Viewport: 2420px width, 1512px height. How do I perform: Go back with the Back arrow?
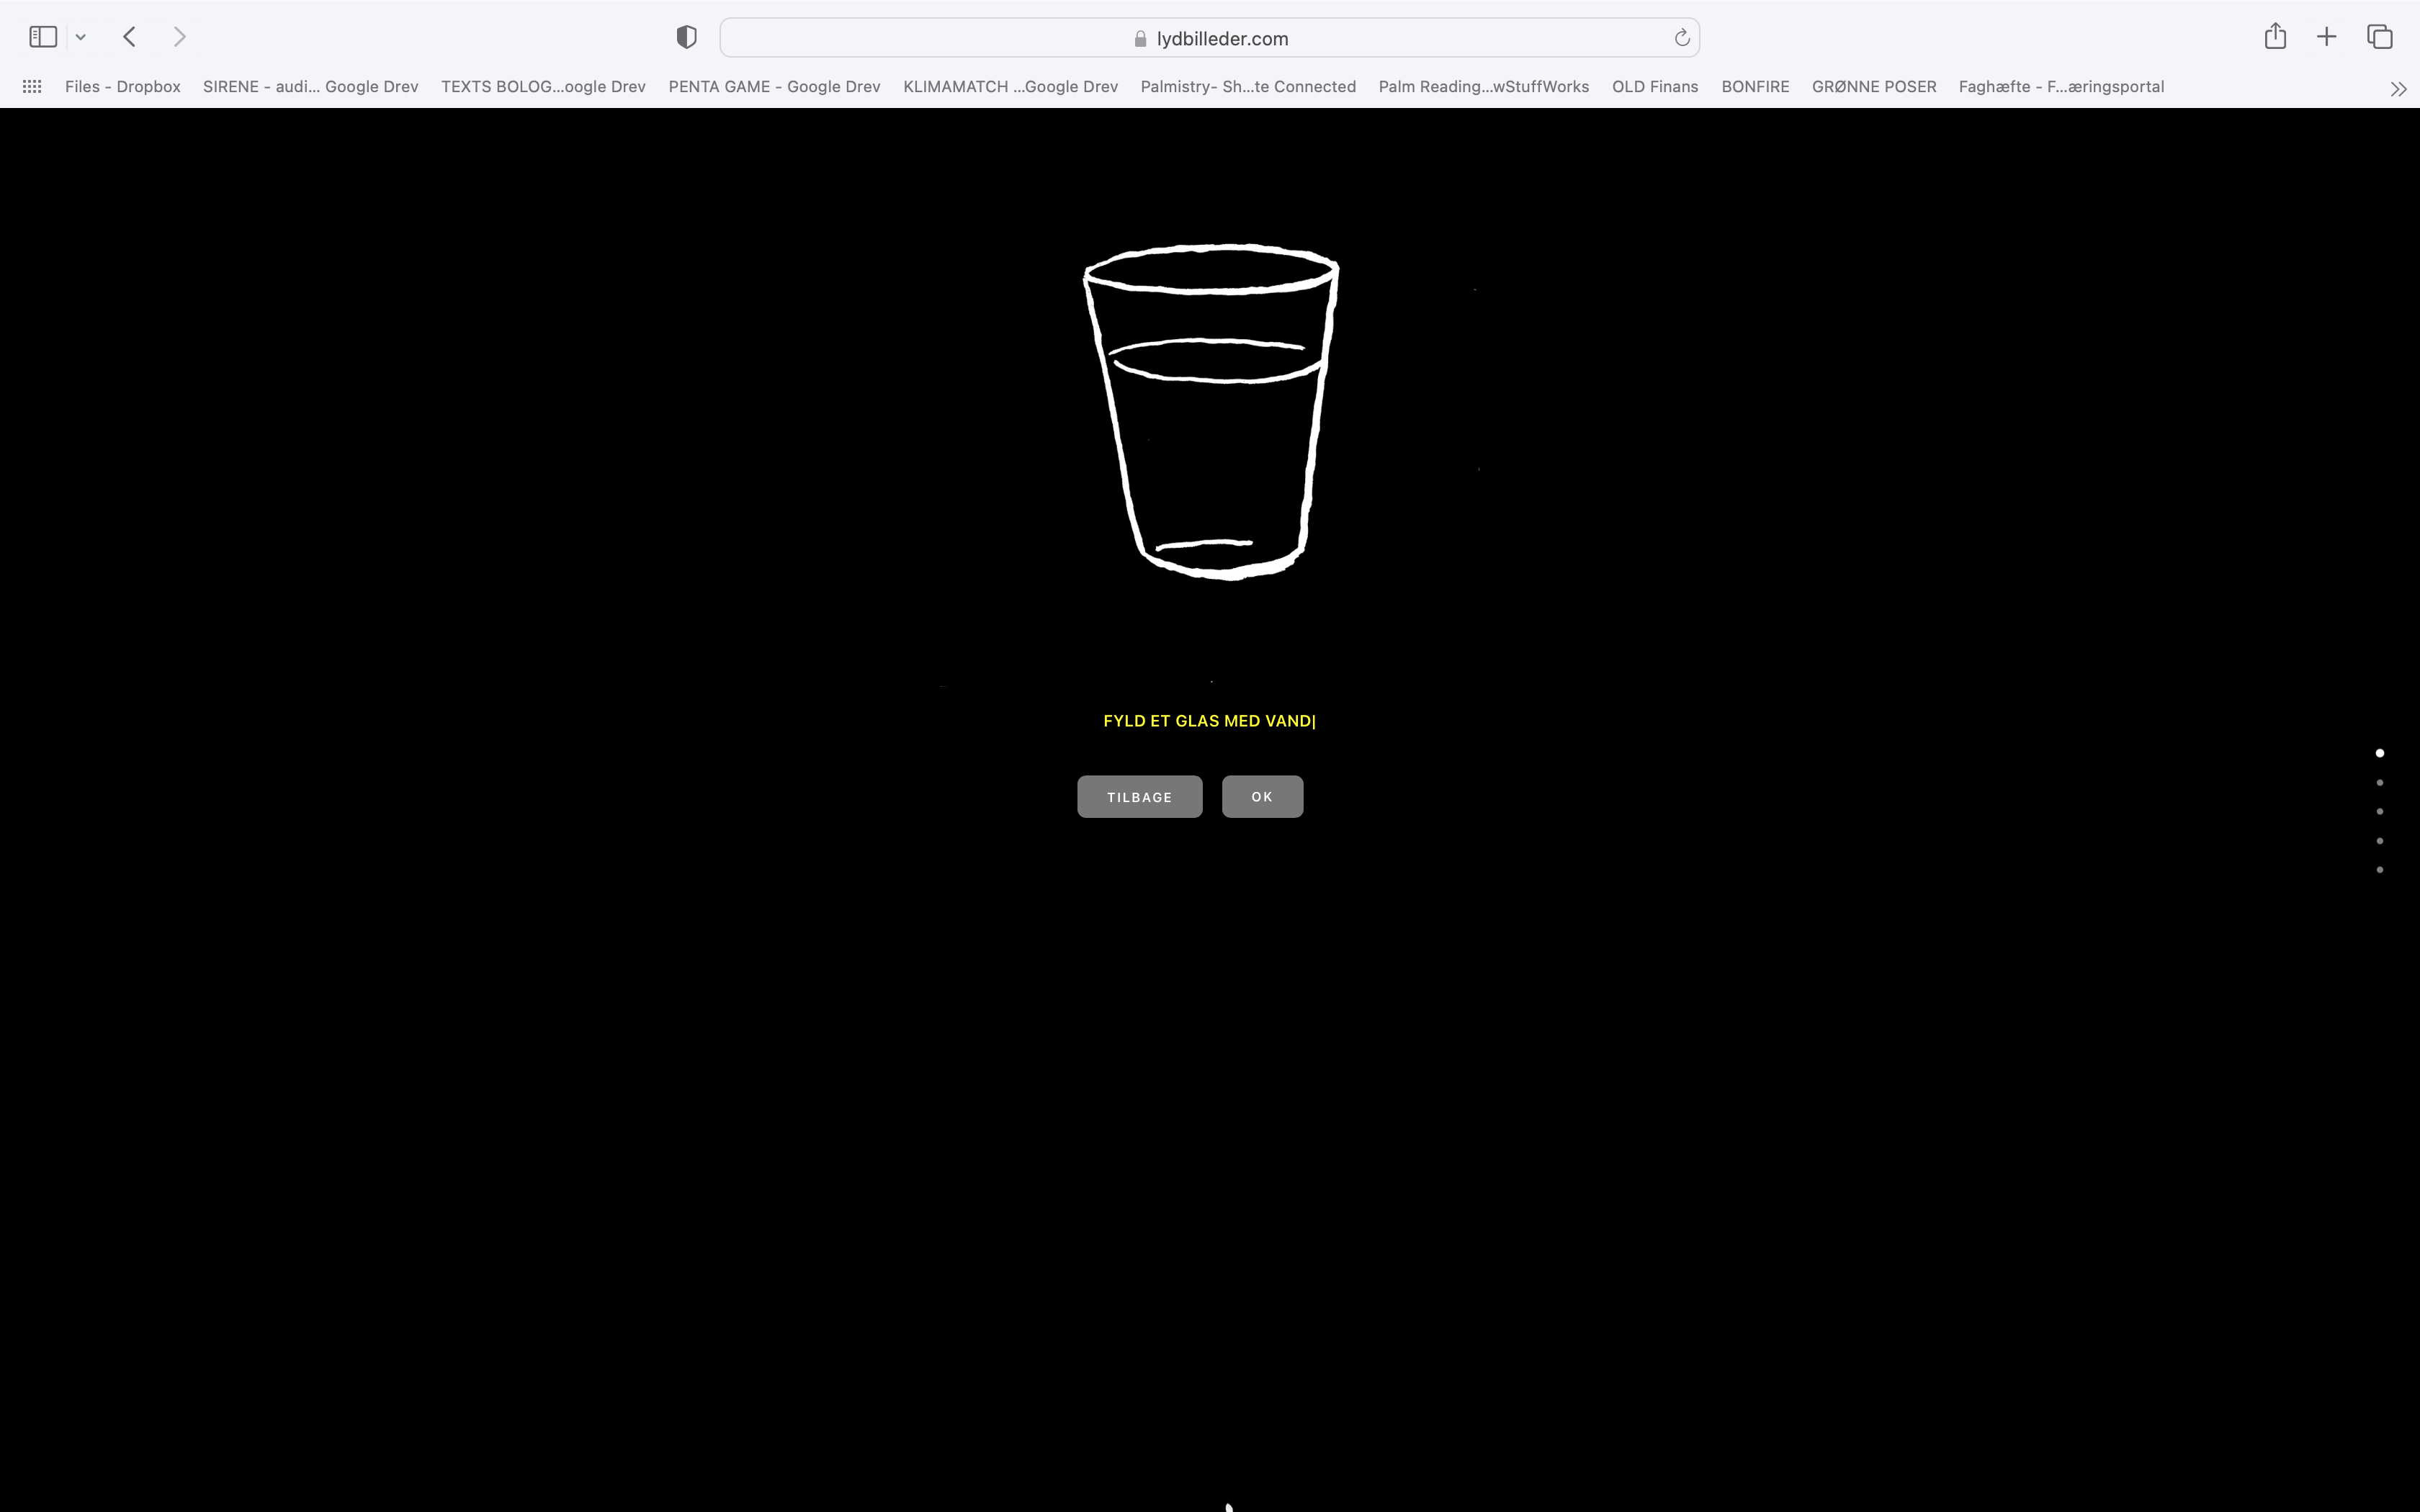point(129,37)
